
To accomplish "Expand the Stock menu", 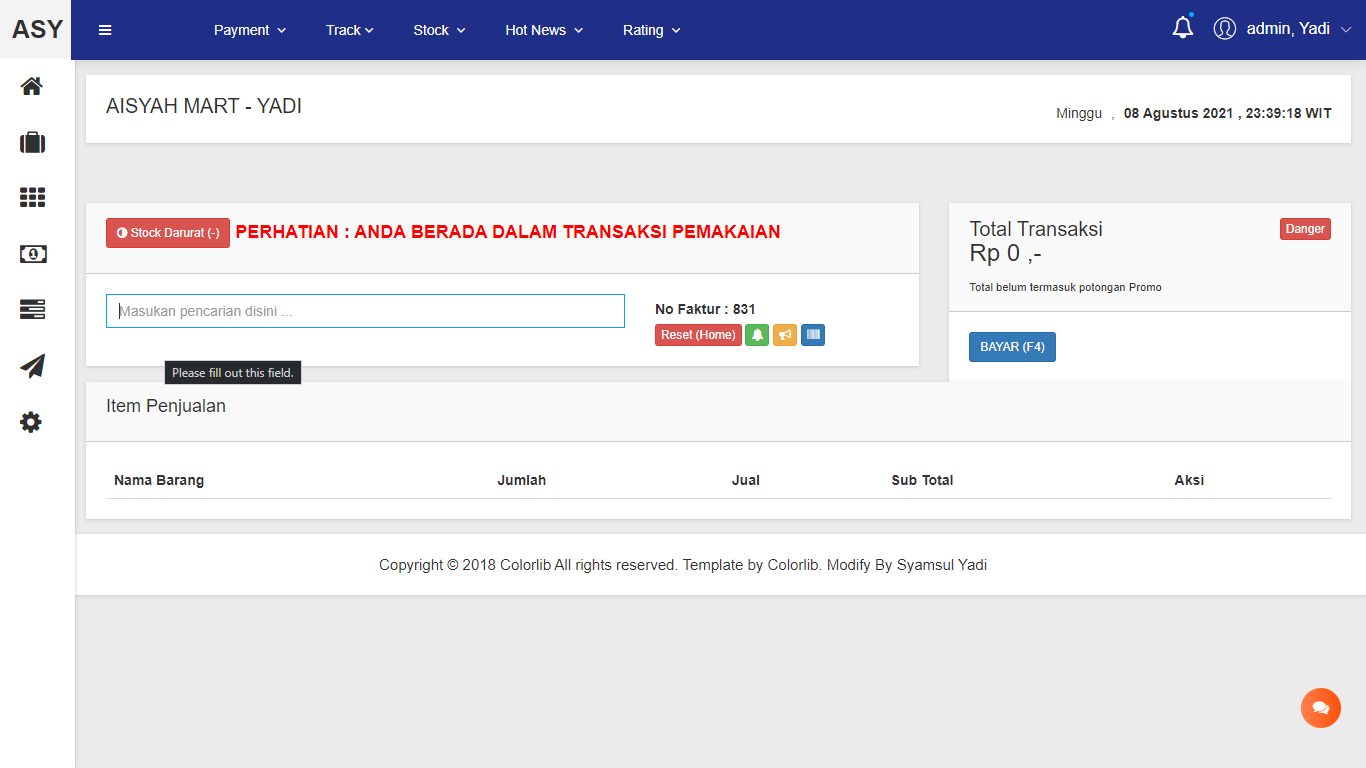I will tap(439, 30).
